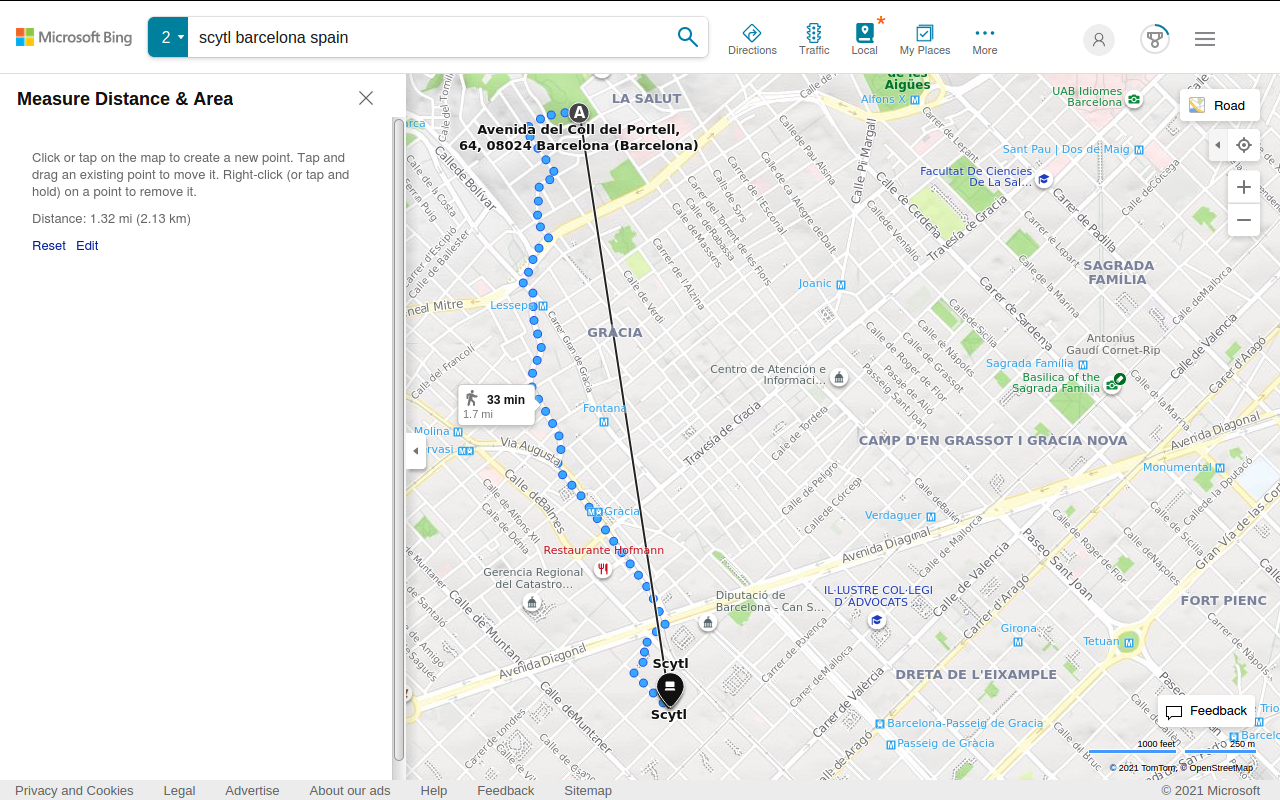Viewport: 1280px width, 800px height.
Task: Click the IL·LUSTRE COL·LEGI D´ADVOCATS education icon
Action: click(x=877, y=621)
